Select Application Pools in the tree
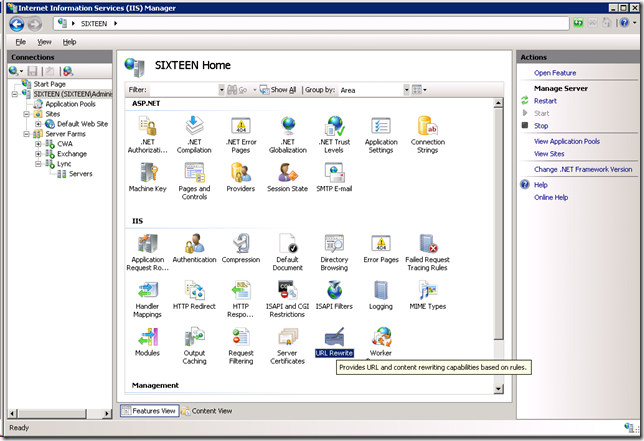Screen dimensions: 644x441 point(70,104)
